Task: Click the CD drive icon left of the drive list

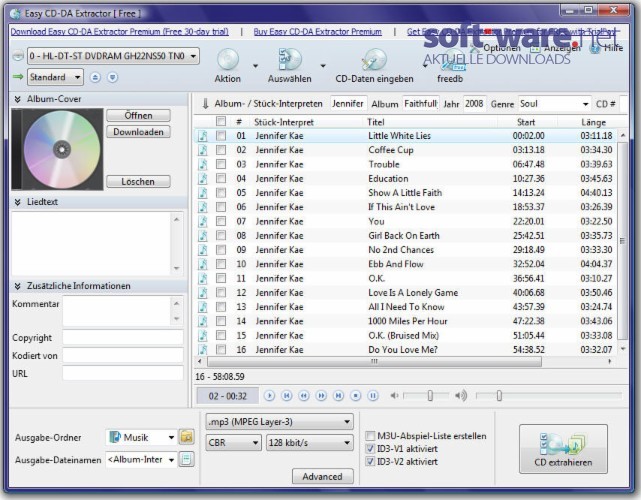Action: tap(18, 56)
